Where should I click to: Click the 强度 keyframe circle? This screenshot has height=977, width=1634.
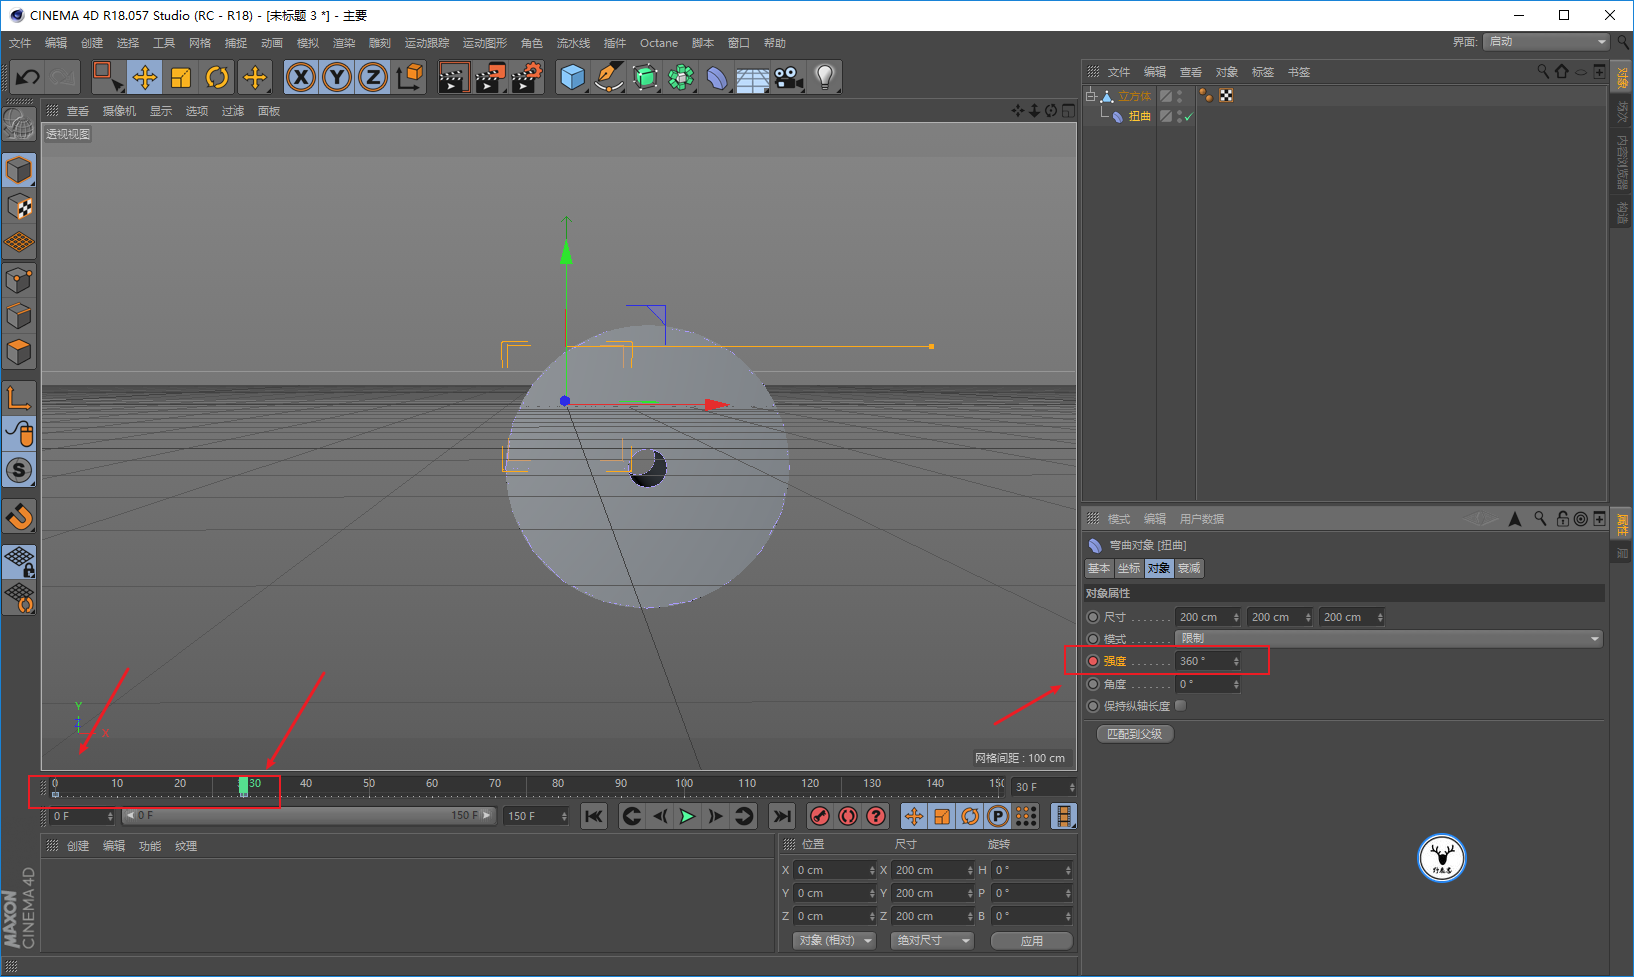tap(1093, 661)
